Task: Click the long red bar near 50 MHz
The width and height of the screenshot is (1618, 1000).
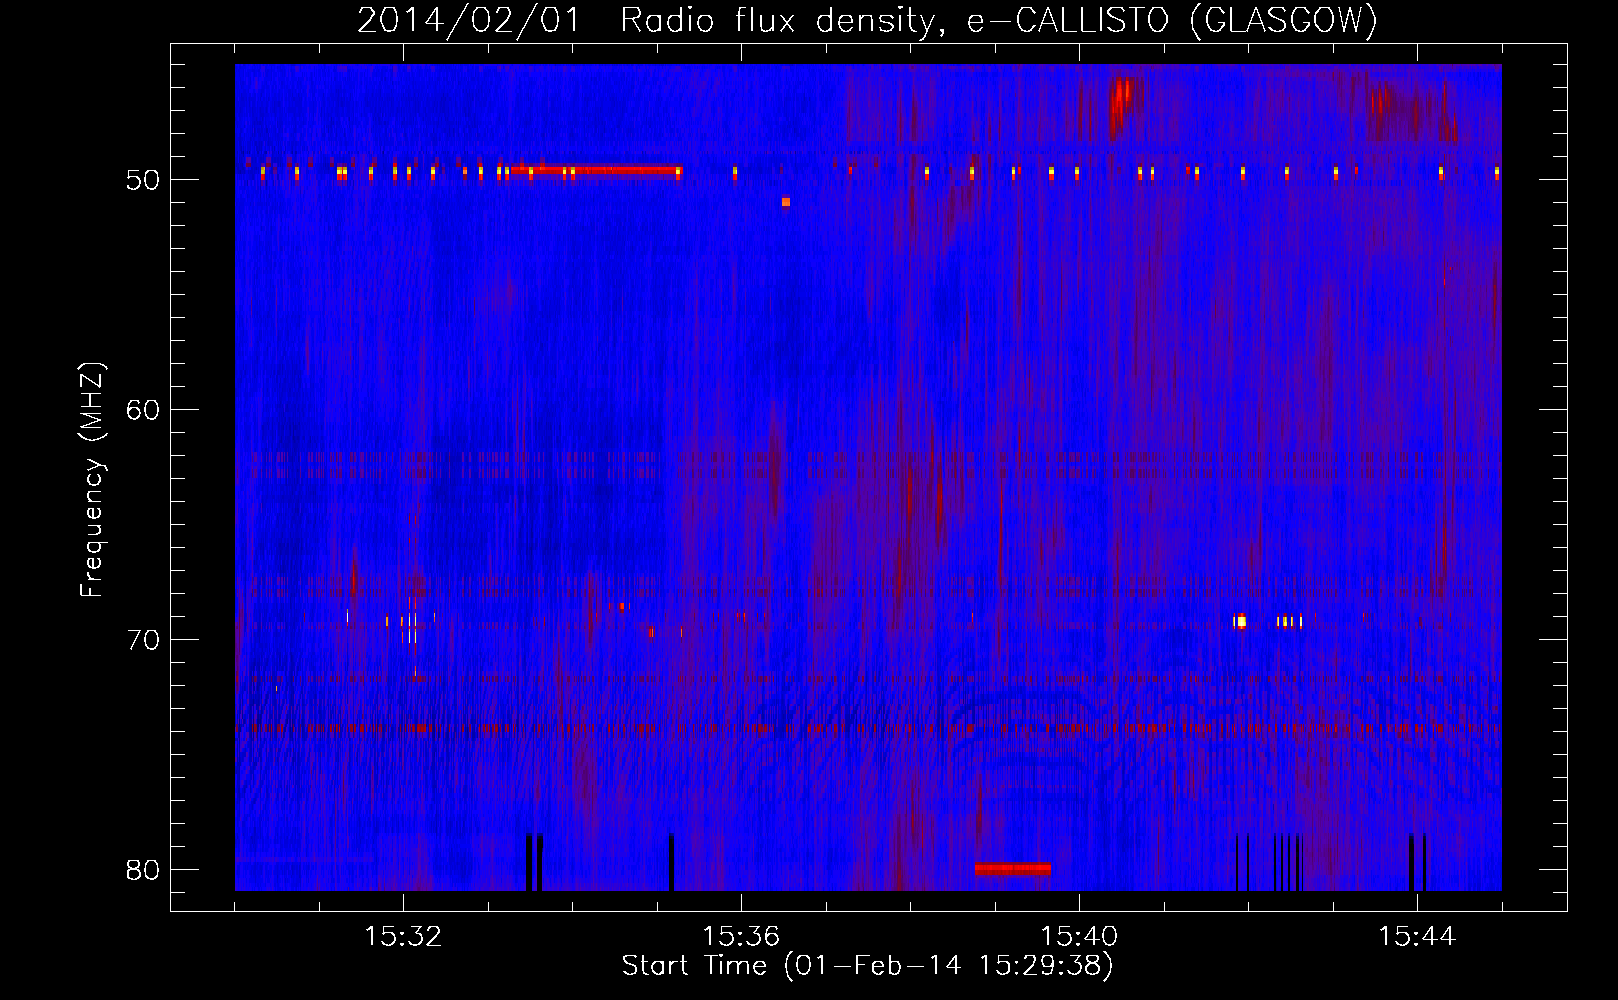Action: 597,170
